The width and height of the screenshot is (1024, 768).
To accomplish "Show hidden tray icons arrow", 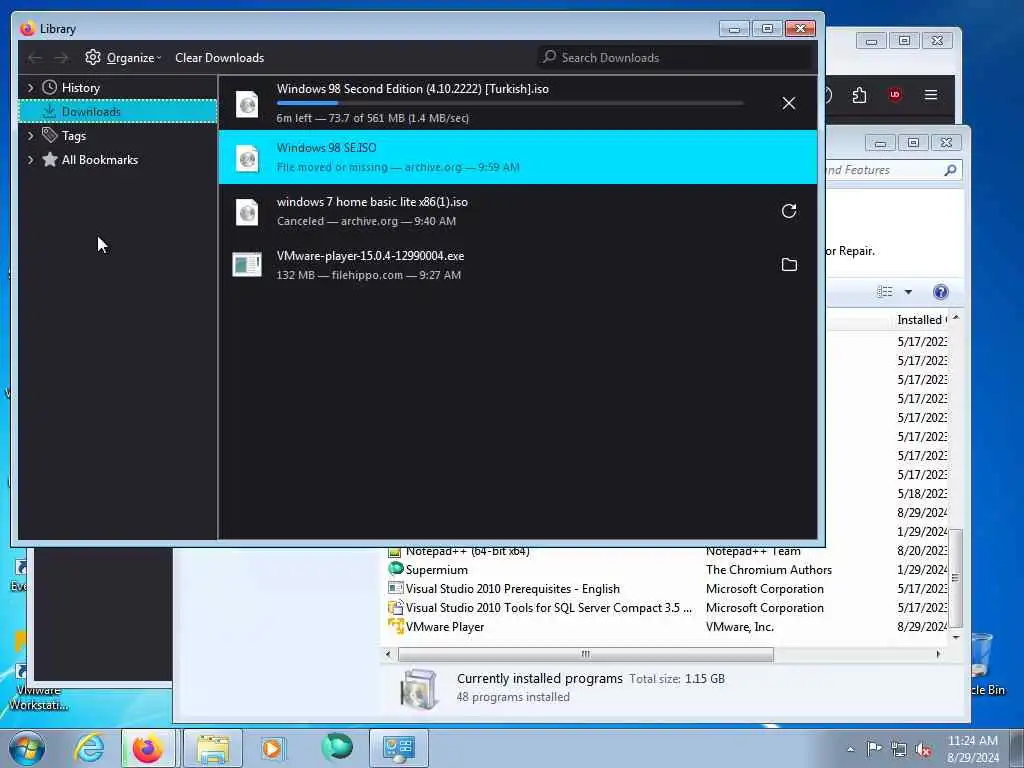I will pos(850,749).
